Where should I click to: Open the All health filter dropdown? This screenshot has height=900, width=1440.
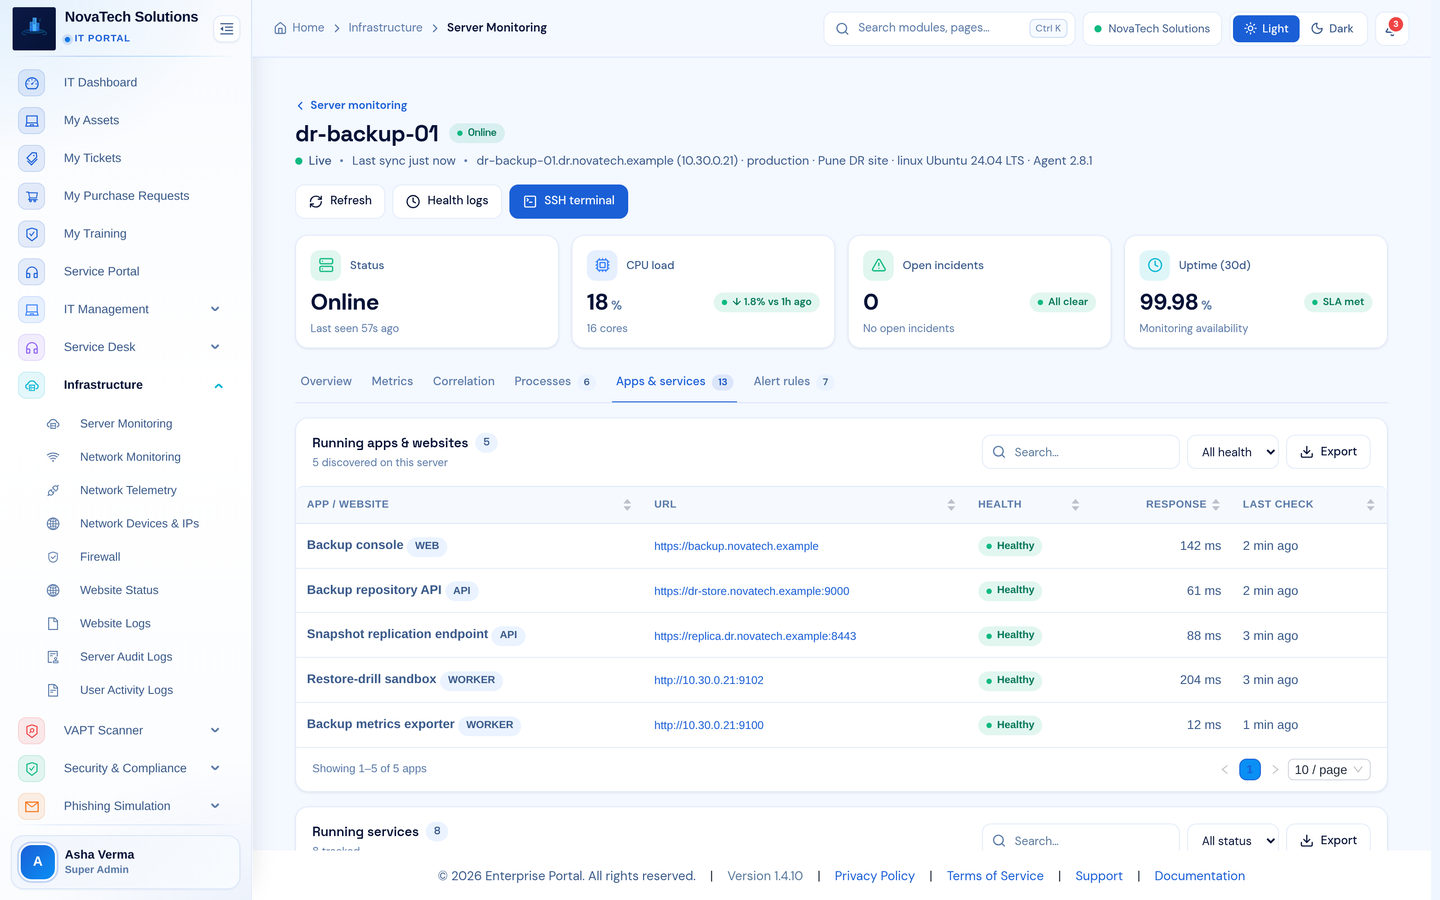click(1233, 452)
